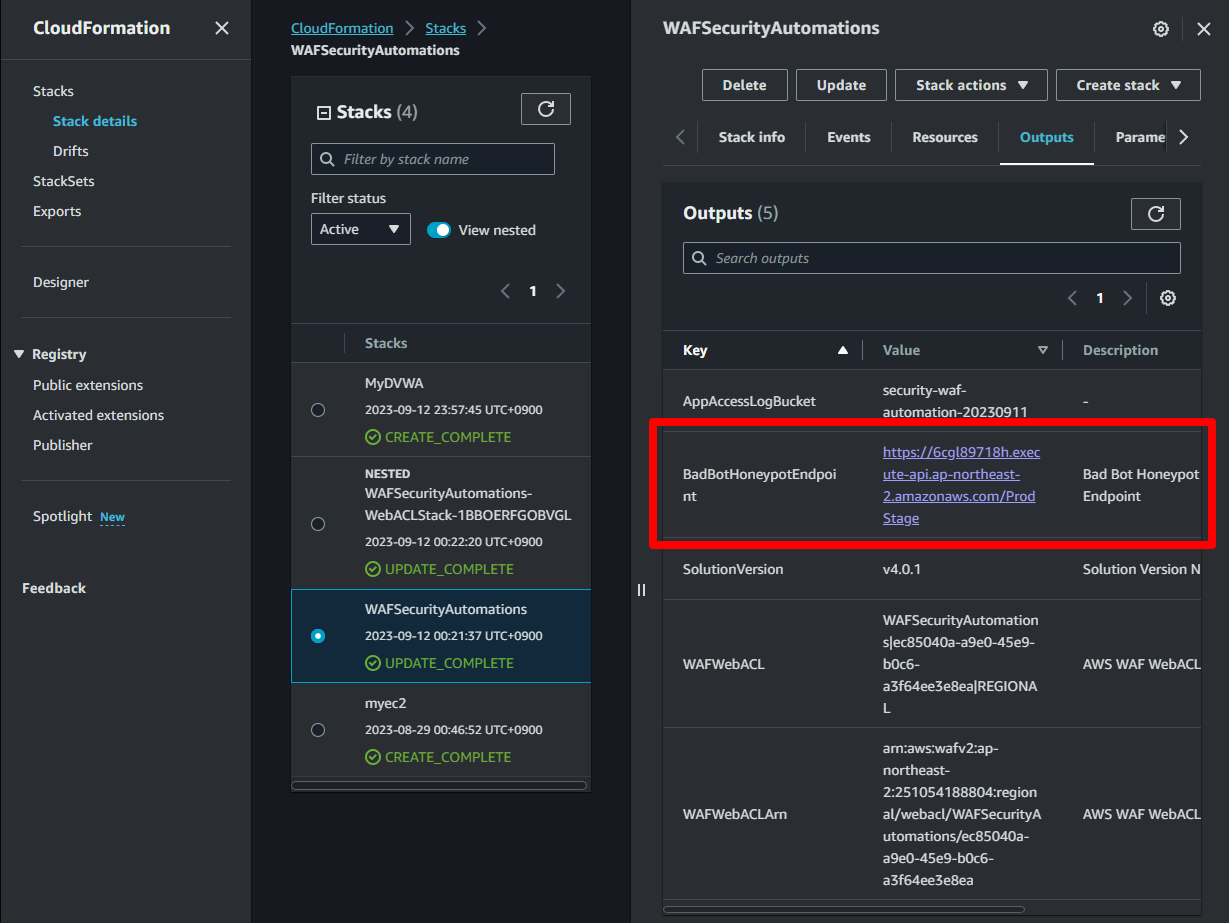This screenshot has width=1229, height=923.
Task: Open StackSets in the sidebar
Action: (x=64, y=181)
